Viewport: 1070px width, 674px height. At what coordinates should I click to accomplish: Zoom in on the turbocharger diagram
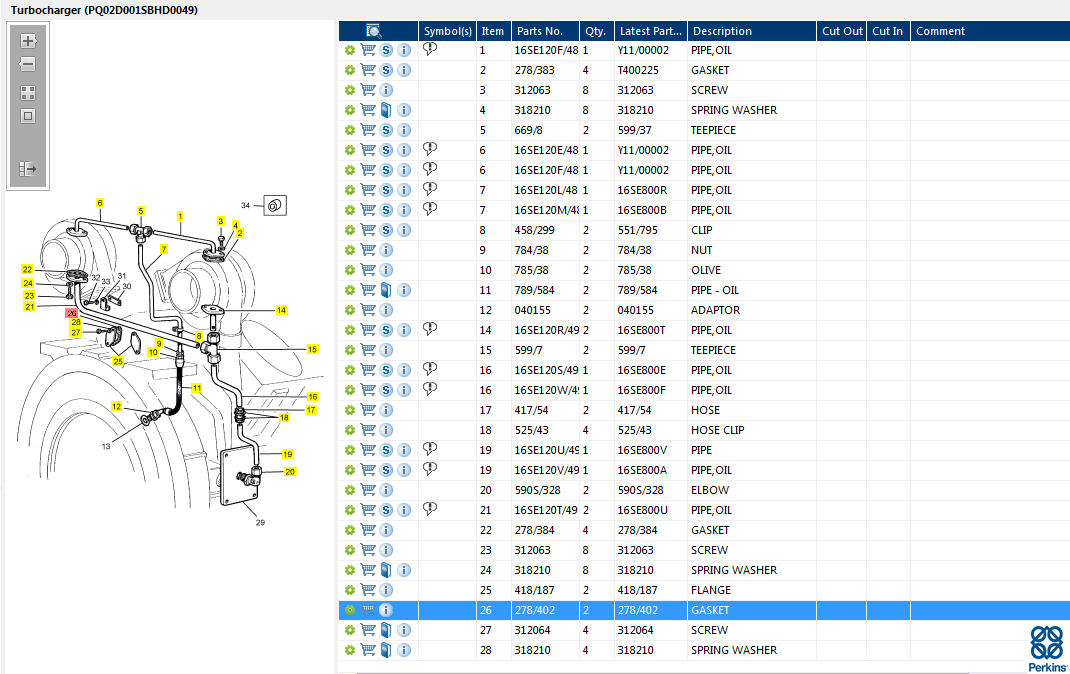pyautogui.click(x=28, y=41)
